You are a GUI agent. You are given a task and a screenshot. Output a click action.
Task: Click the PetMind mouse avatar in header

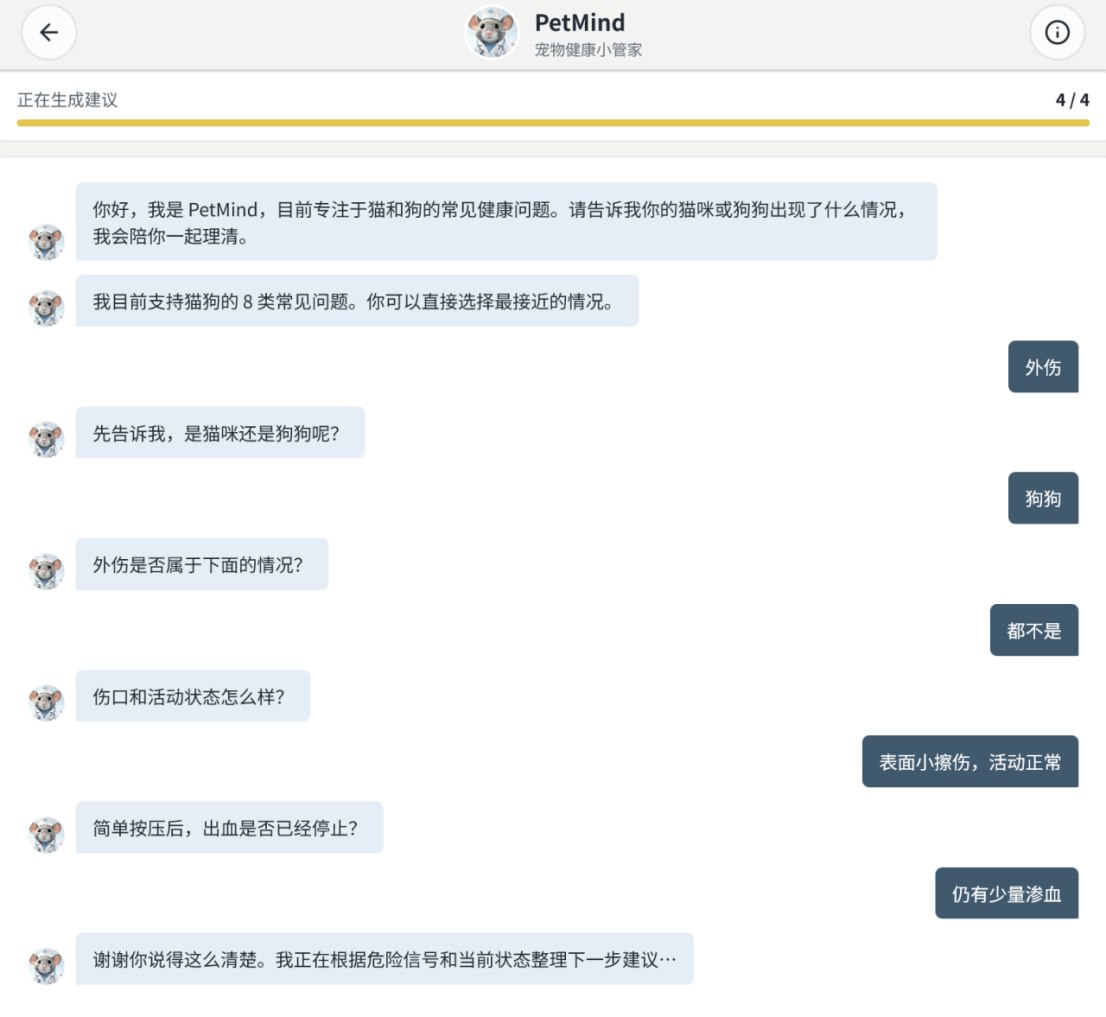coord(492,32)
